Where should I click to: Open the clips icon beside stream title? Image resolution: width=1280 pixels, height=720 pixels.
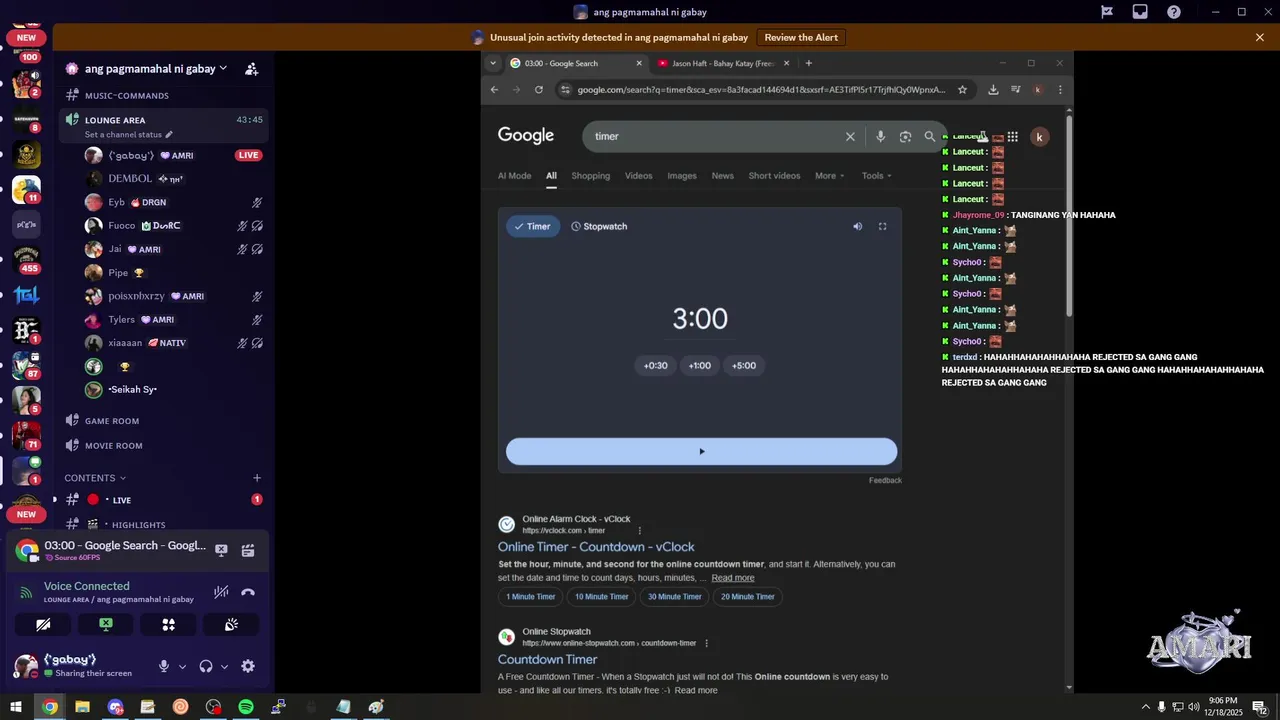pyautogui.click(x=248, y=550)
